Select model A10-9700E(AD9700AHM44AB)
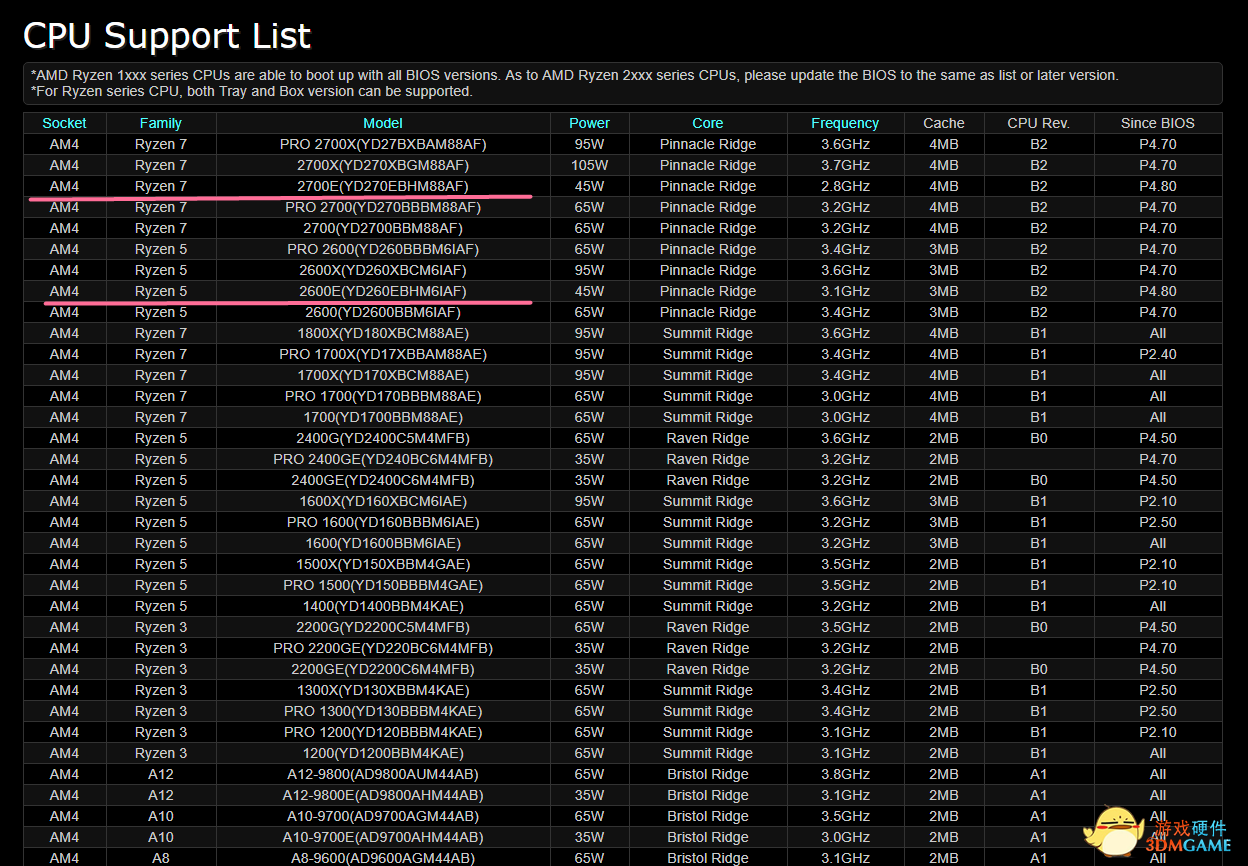 click(x=383, y=837)
